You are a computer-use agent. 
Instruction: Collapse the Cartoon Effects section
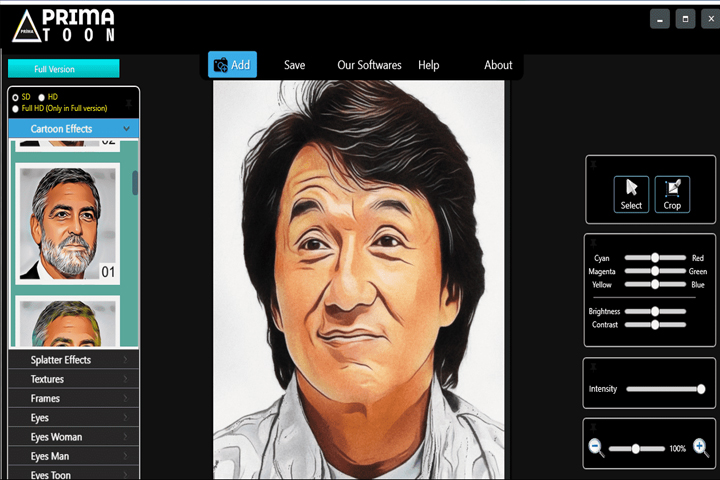coord(73,129)
